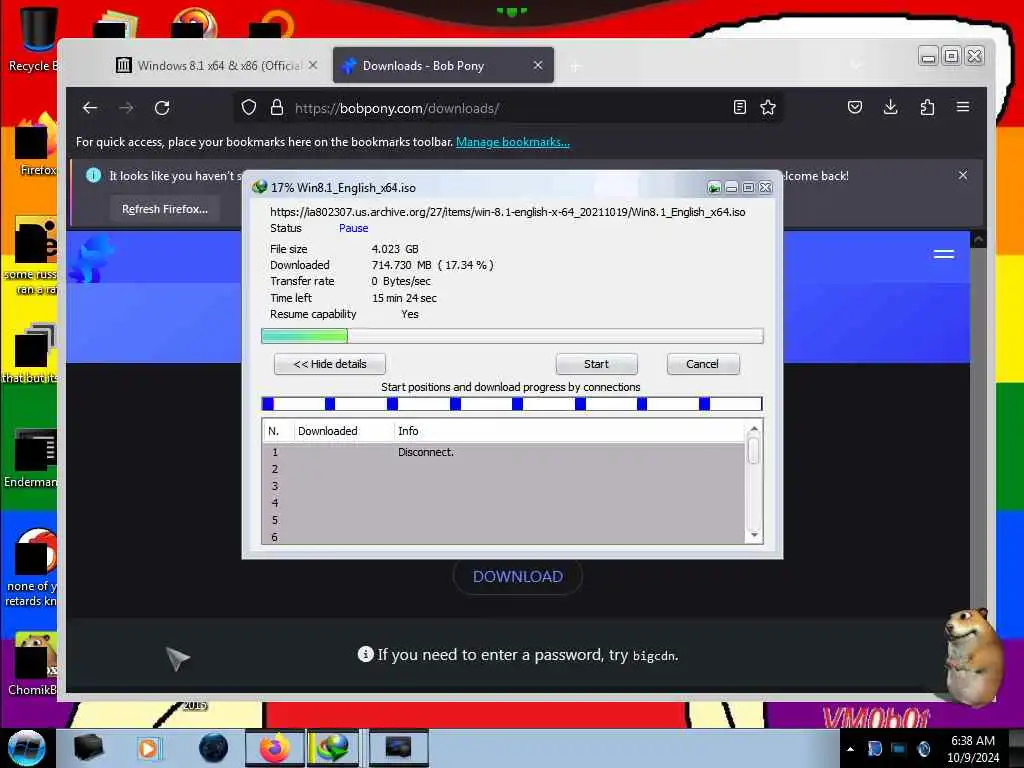Go back using Firefox back arrow
Viewport: 1024px width, 768px height.
pos(90,108)
